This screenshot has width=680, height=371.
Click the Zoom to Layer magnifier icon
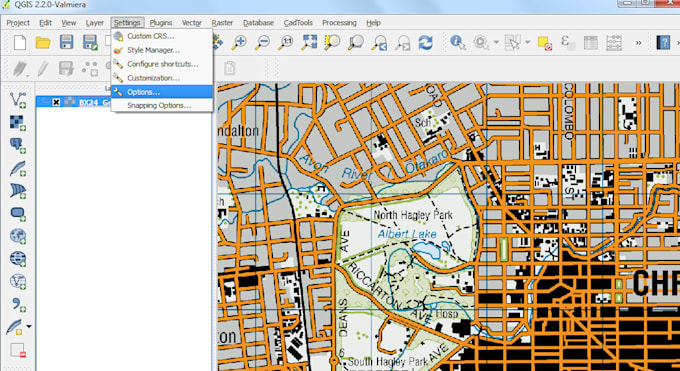point(356,42)
